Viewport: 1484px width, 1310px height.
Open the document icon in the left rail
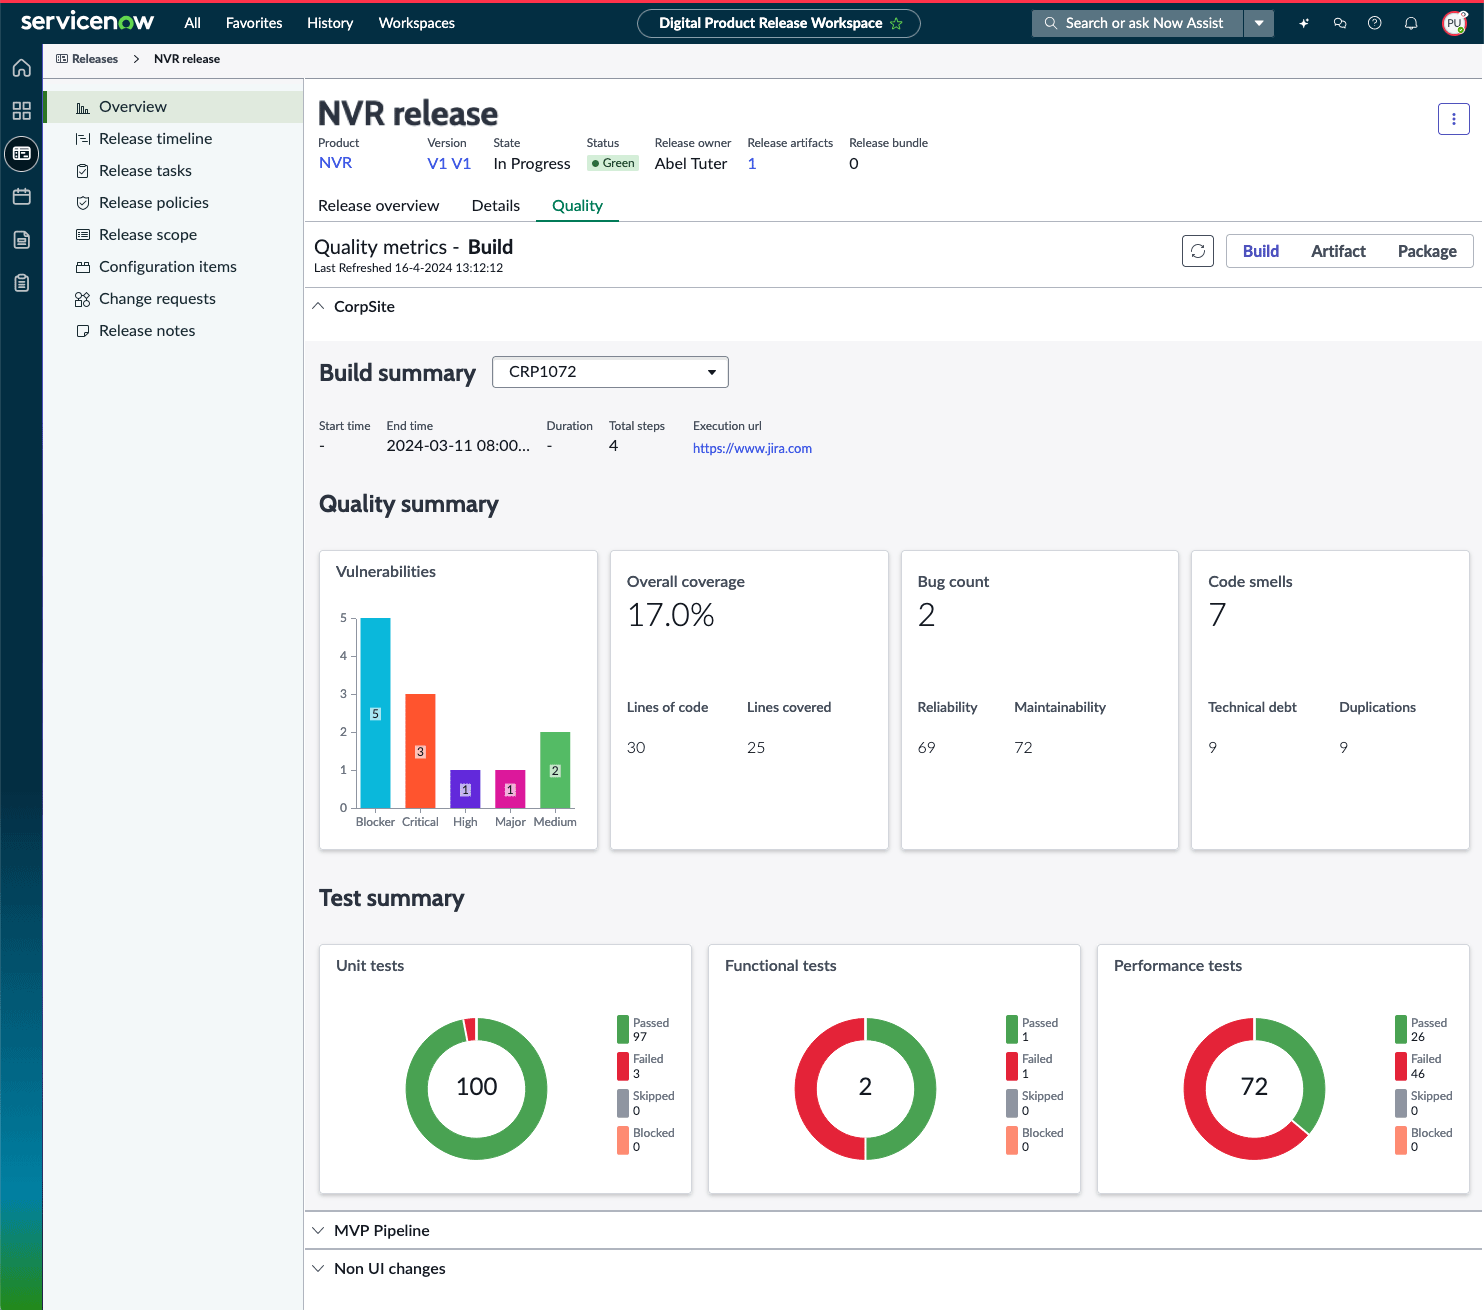pyautogui.click(x=21, y=240)
